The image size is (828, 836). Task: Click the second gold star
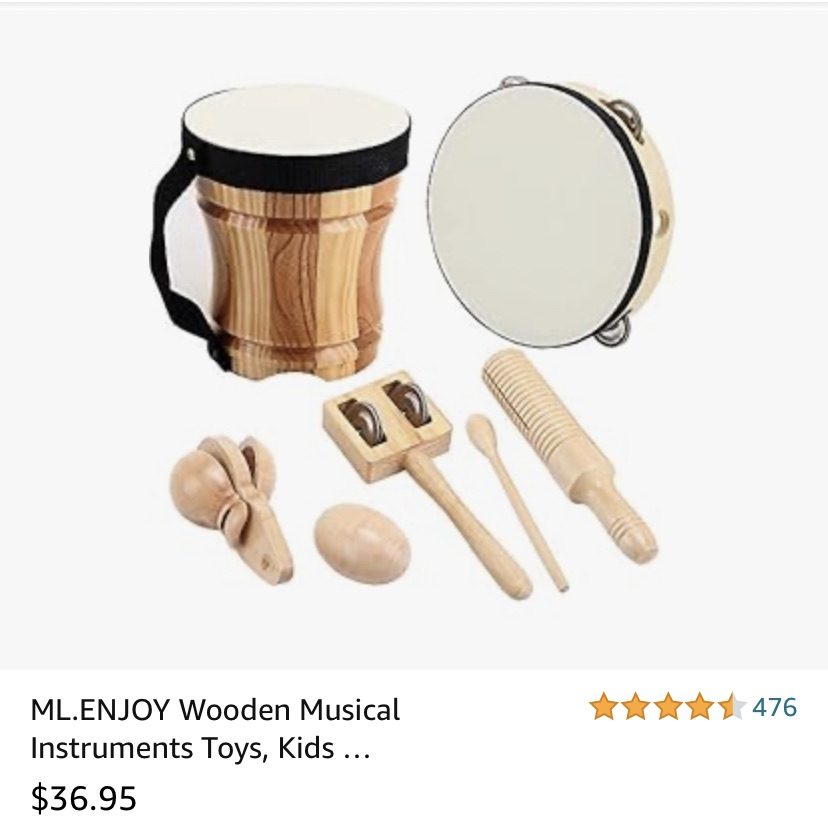[636, 707]
